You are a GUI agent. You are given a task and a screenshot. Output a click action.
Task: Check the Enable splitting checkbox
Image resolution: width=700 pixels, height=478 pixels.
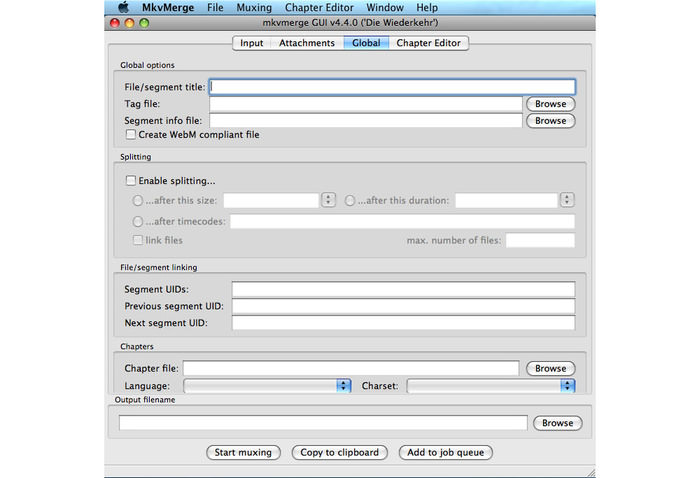click(131, 180)
